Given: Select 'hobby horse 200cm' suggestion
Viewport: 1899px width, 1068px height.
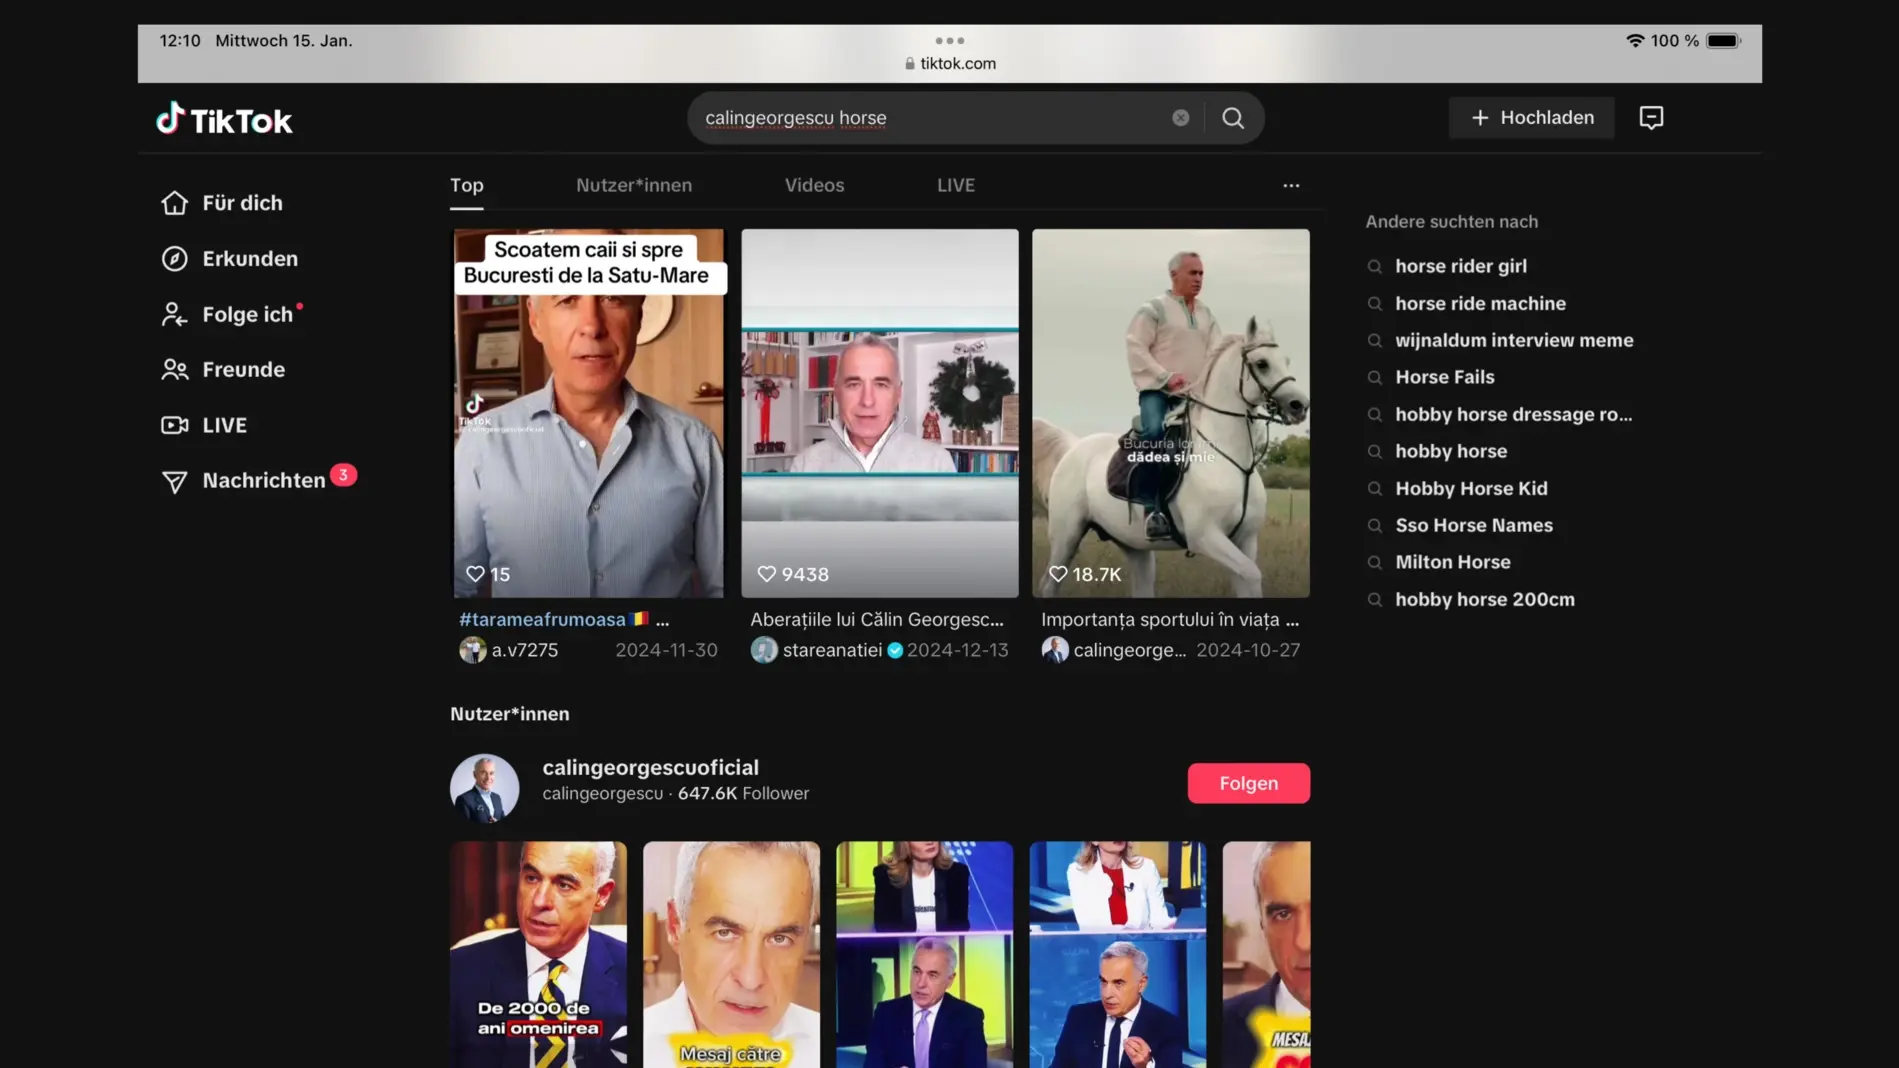Looking at the screenshot, I should [x=1484, y=600].
